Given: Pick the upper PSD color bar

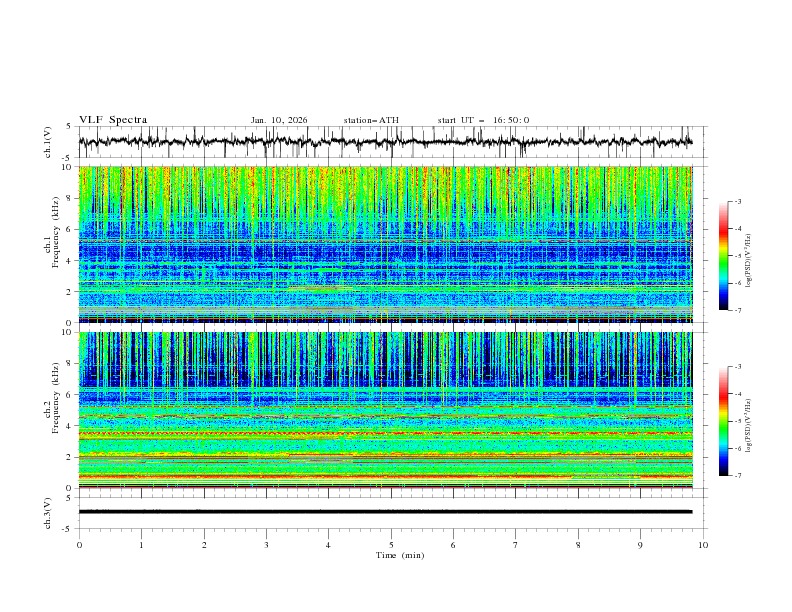Looking at the screenshot, I should coord(724,256).
